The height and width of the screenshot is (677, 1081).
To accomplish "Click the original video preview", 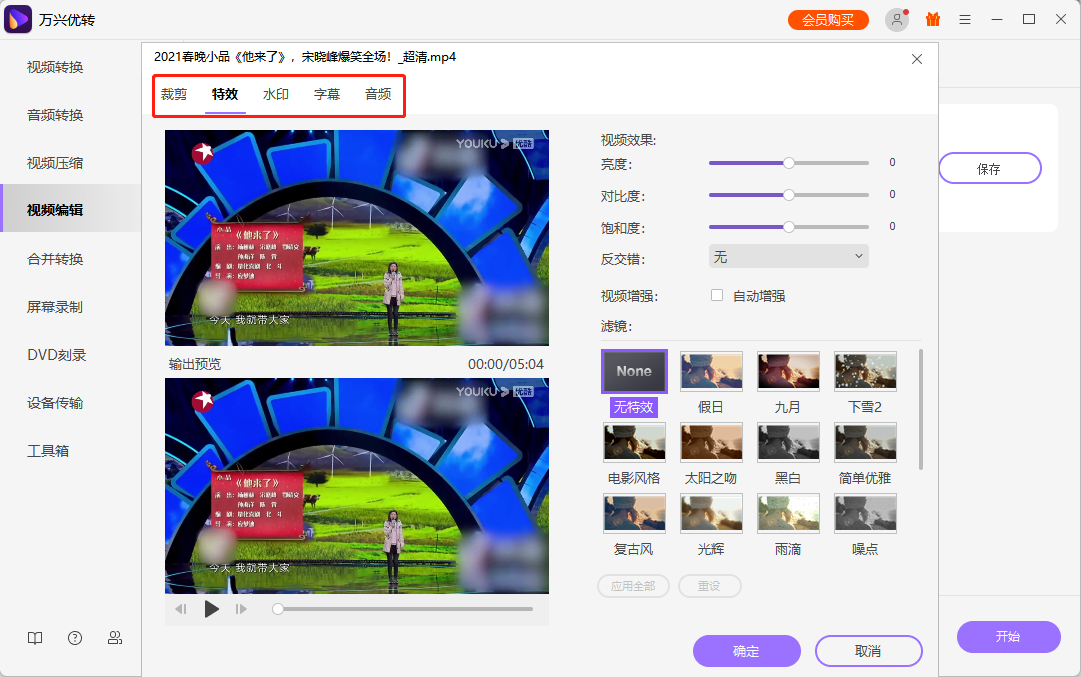I will click(x=356, y=238).
